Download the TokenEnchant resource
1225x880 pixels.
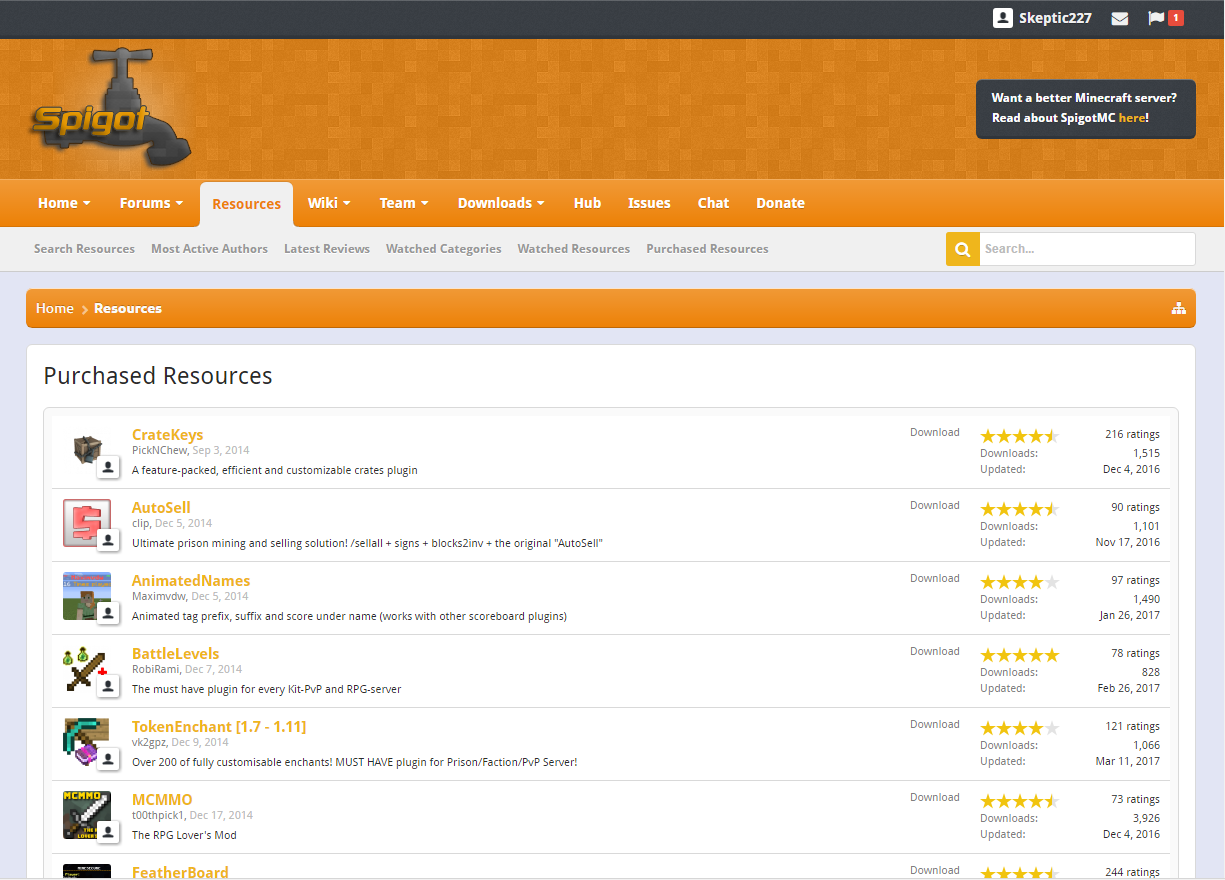[x=935, y=724]
